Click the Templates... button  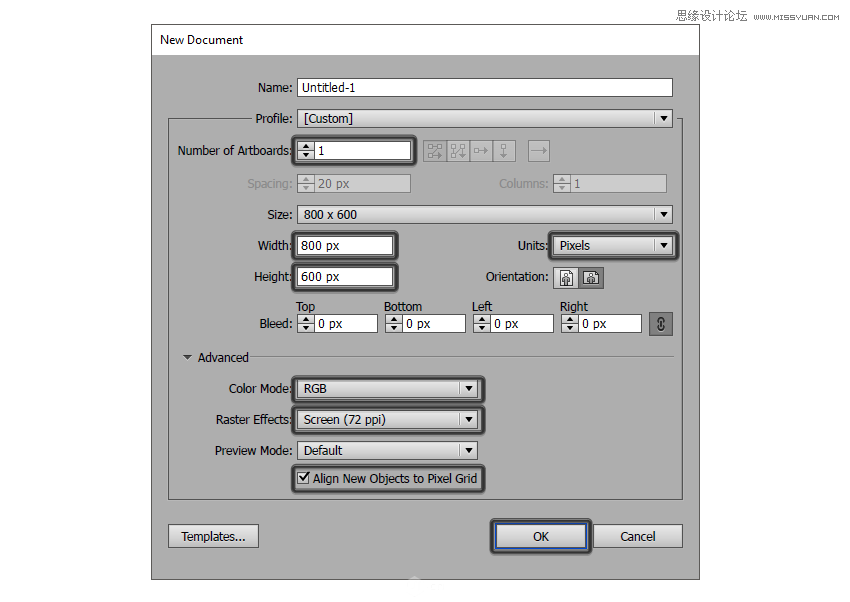(213, 537)
